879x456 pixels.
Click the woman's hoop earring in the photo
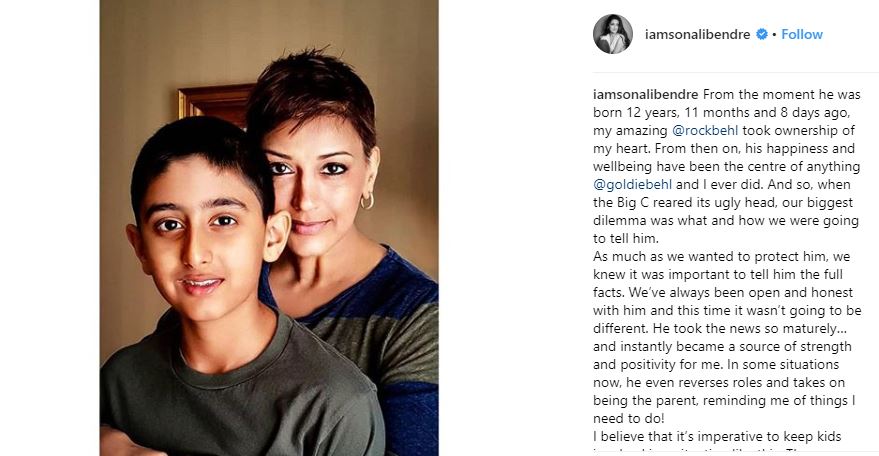click(x=367, y=201)
